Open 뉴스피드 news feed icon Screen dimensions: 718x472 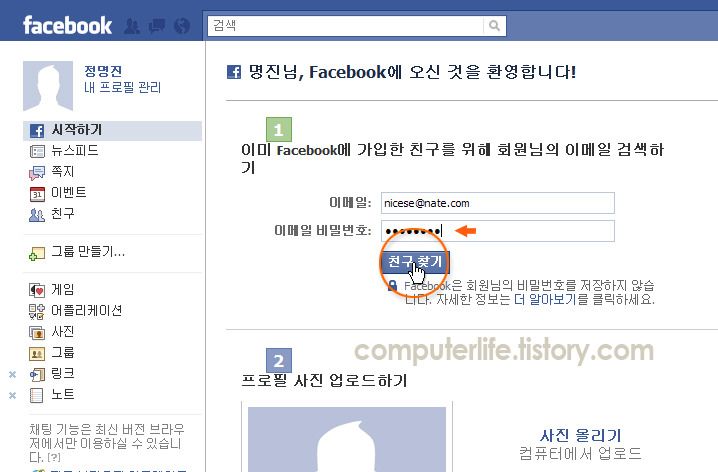(x=37, y=151)
